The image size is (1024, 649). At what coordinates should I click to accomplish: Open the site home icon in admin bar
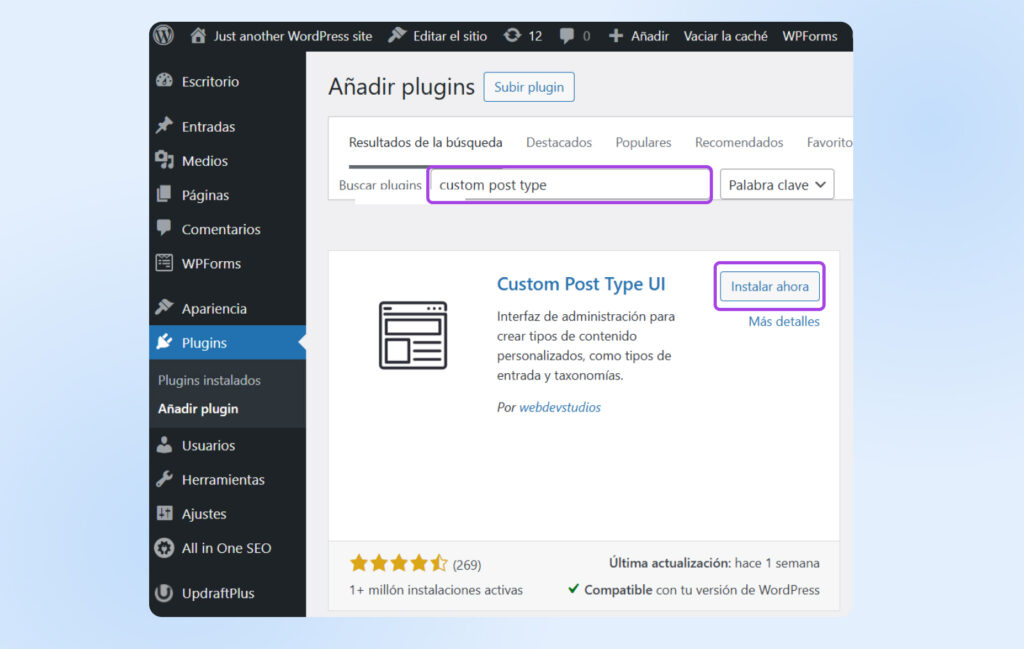(x=198, y=36)
